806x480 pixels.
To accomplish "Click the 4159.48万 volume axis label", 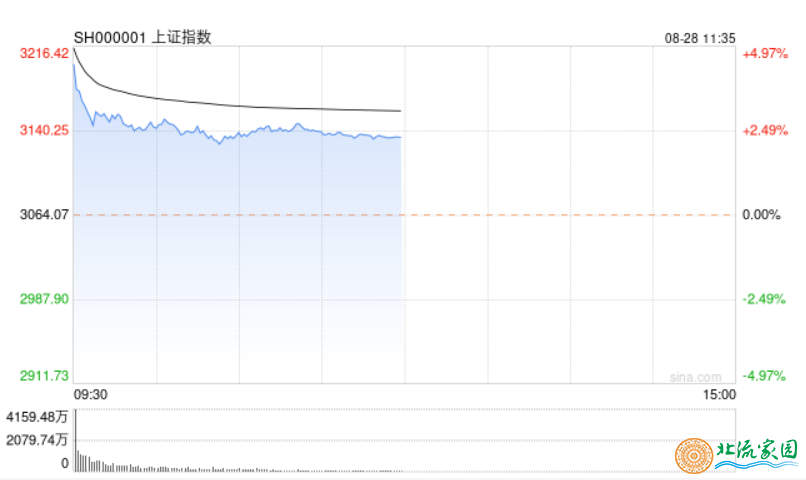I will pyautogui.click(x=37, y=417).
